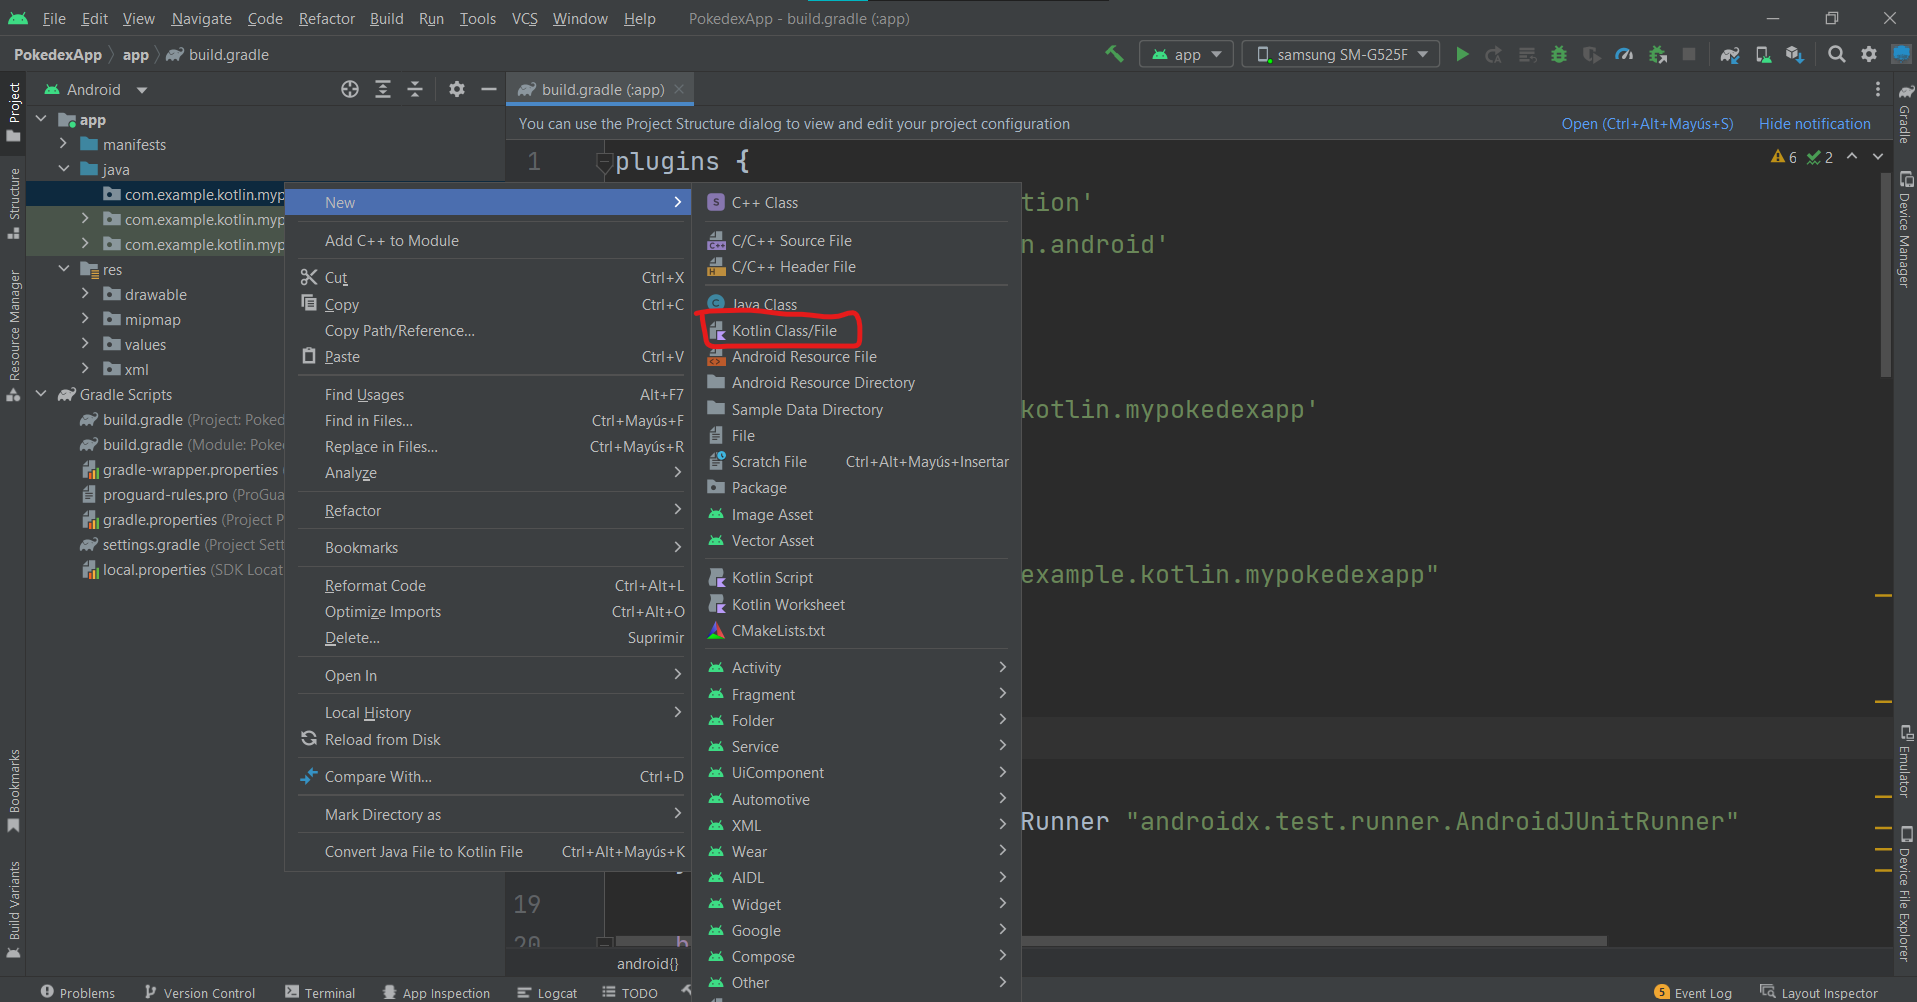Screen dimensions: 1917x1002
Task: Click Open Project Structure link
Action: 1647,124
